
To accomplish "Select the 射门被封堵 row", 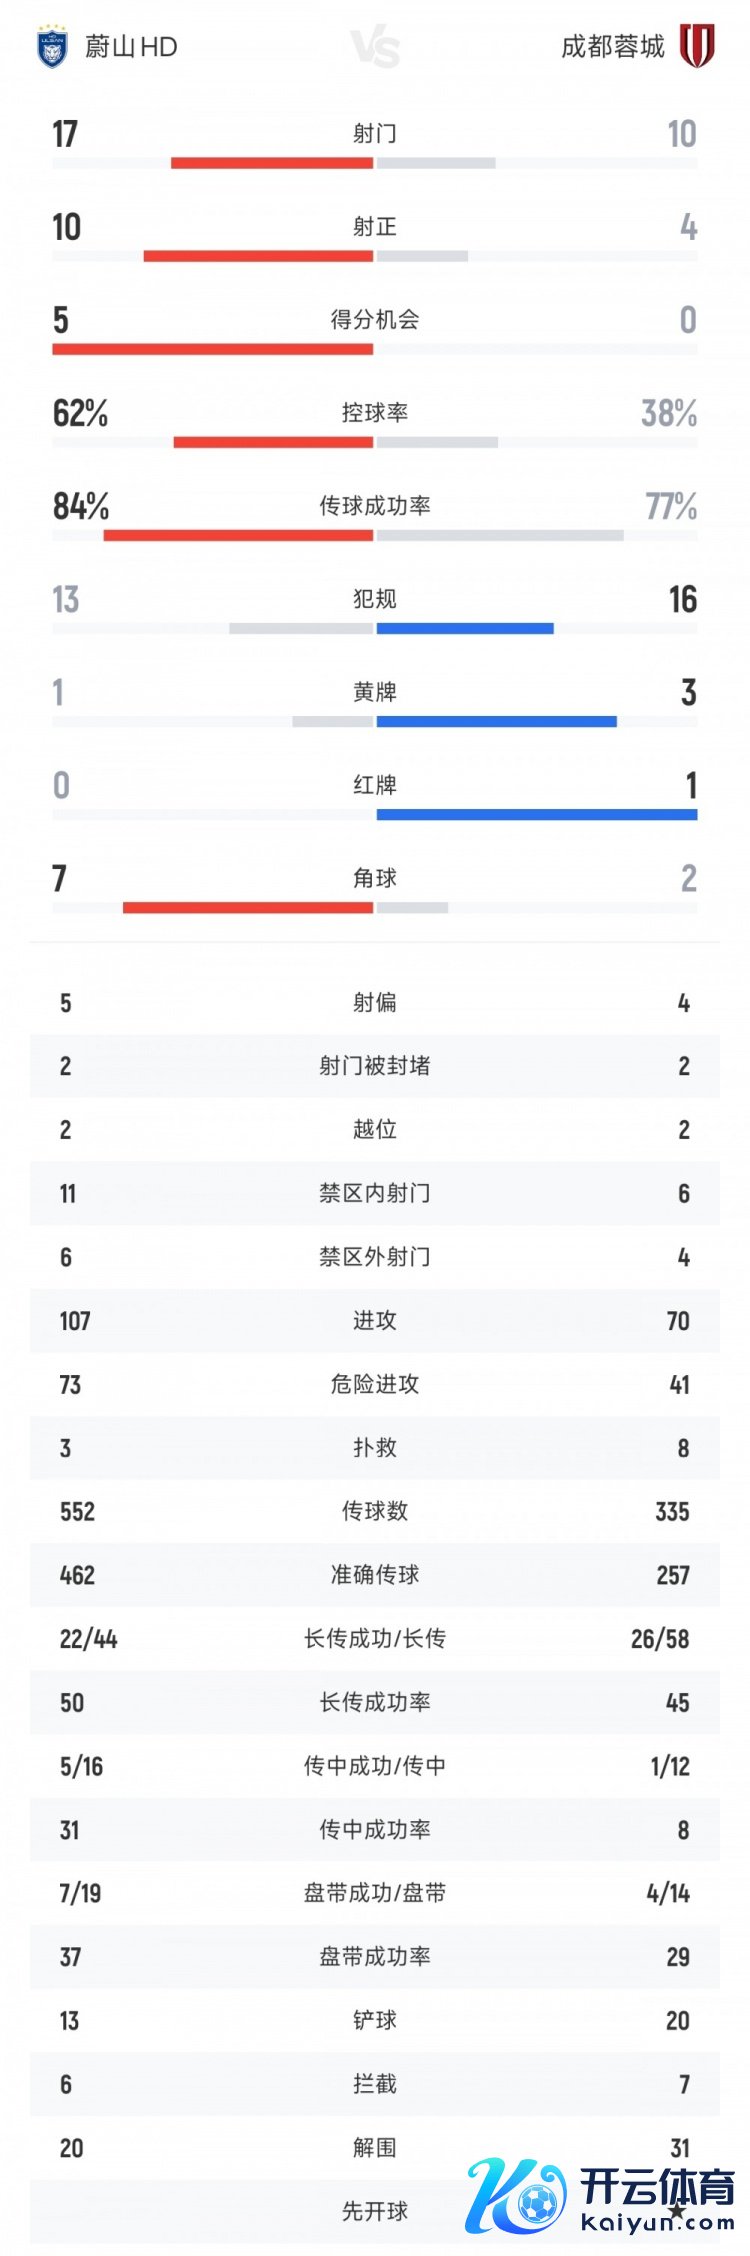I will tap(375, 1066).
